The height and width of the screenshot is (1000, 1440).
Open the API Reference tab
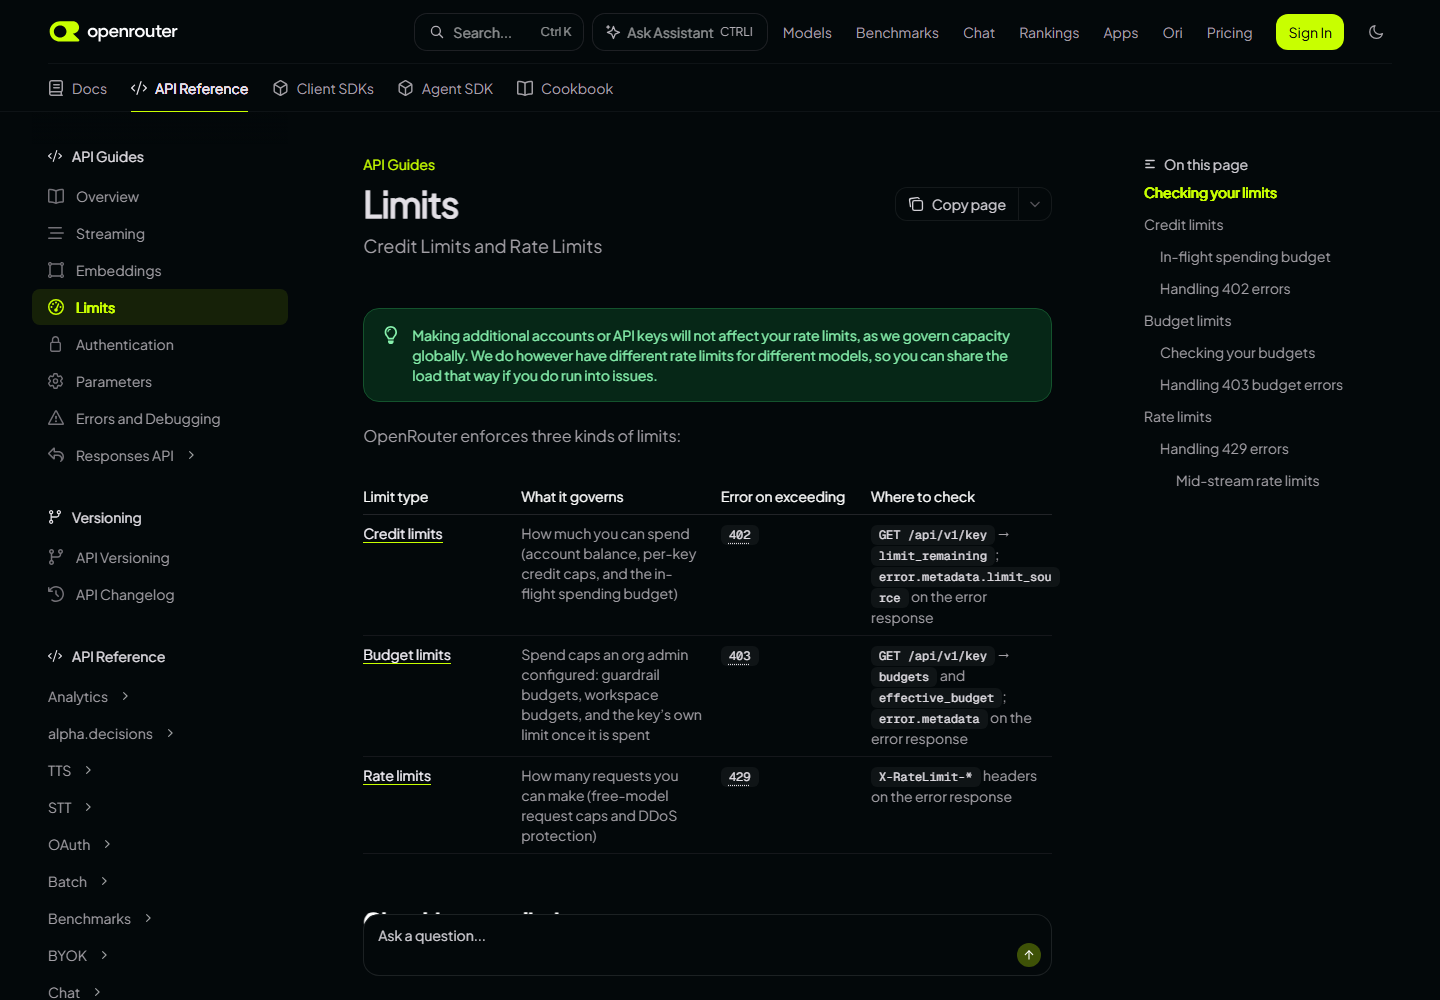[x=189, y=88]
